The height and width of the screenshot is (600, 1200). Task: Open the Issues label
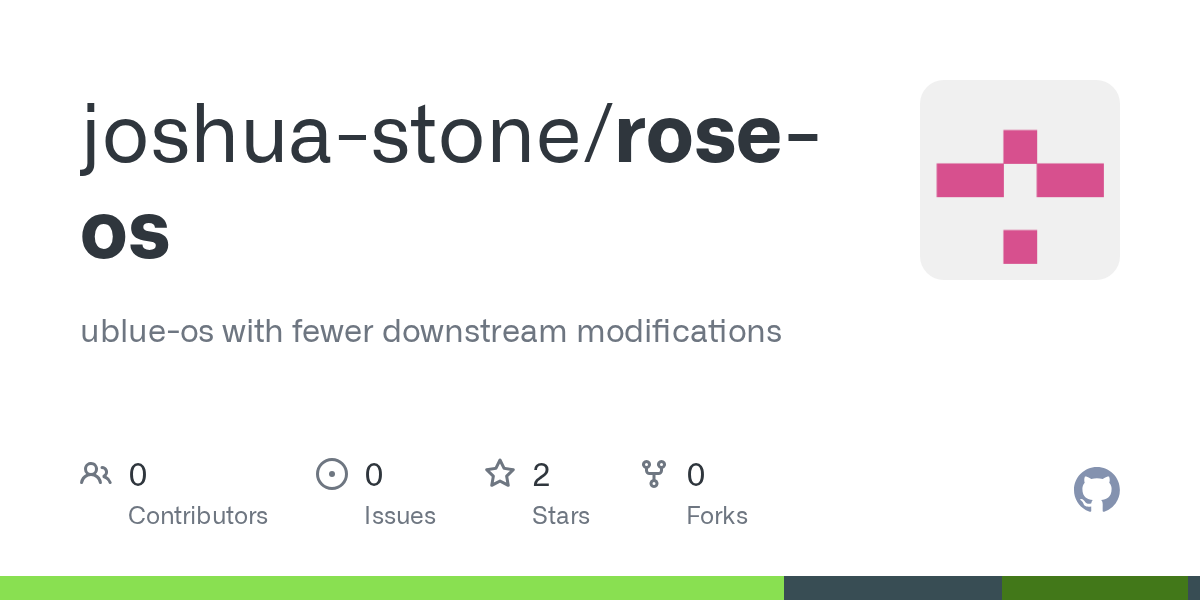tap(400, 516)
